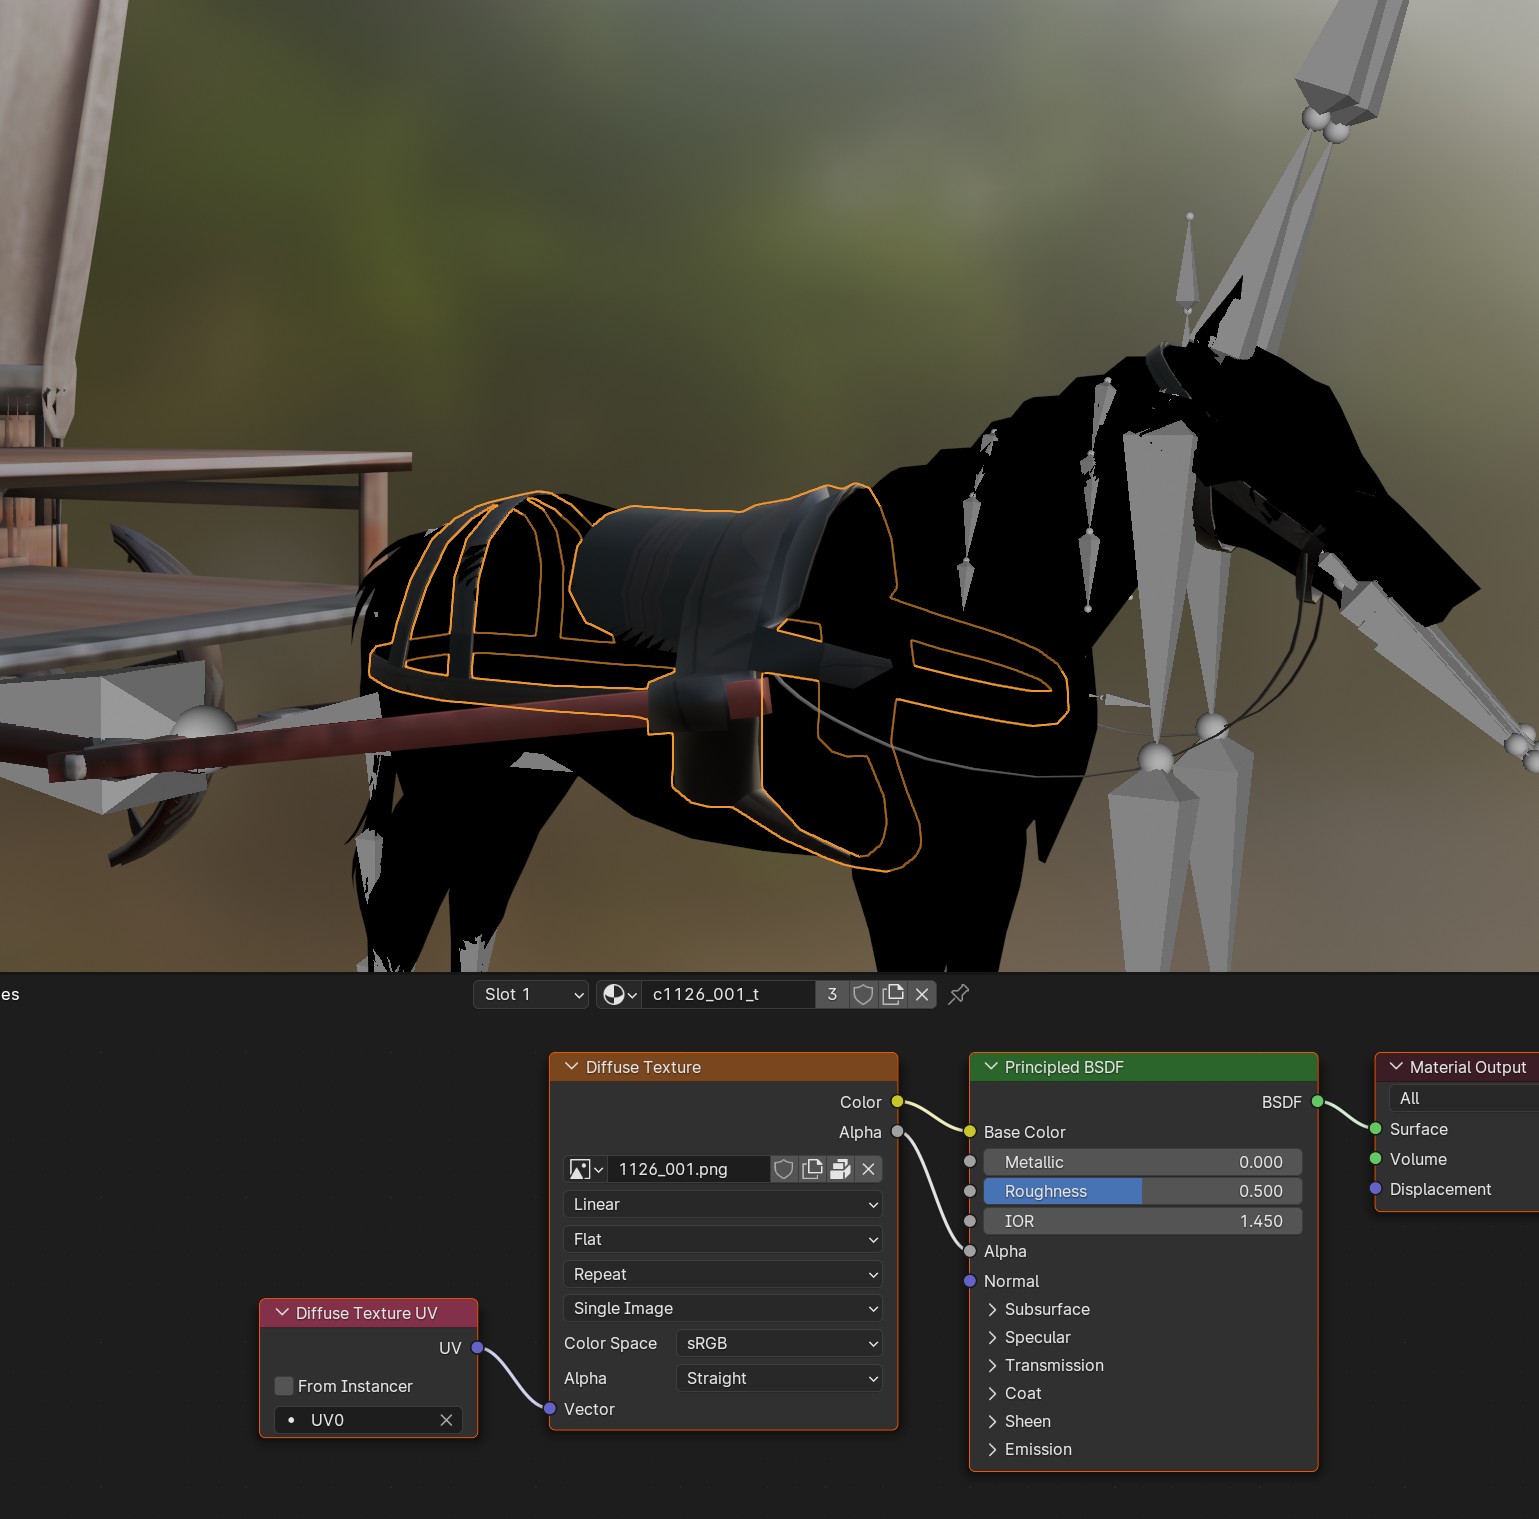Click Diffuse Texture Alpha output socket

pos(897,1132)
